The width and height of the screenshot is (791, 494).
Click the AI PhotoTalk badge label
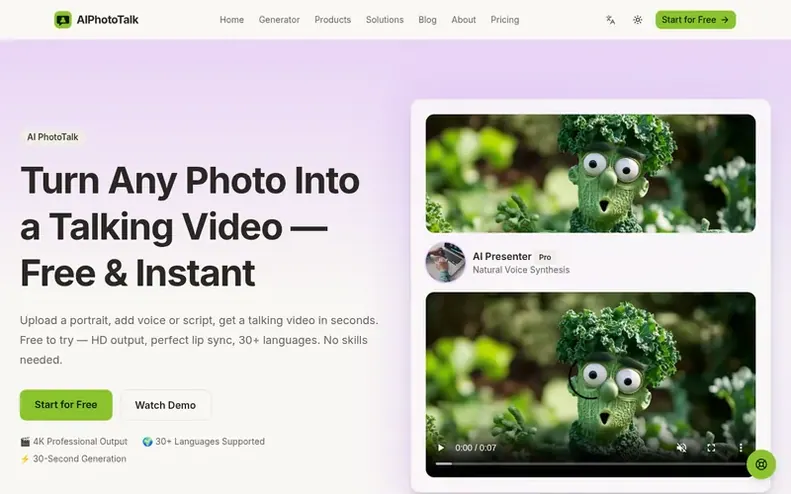(52, 137)
